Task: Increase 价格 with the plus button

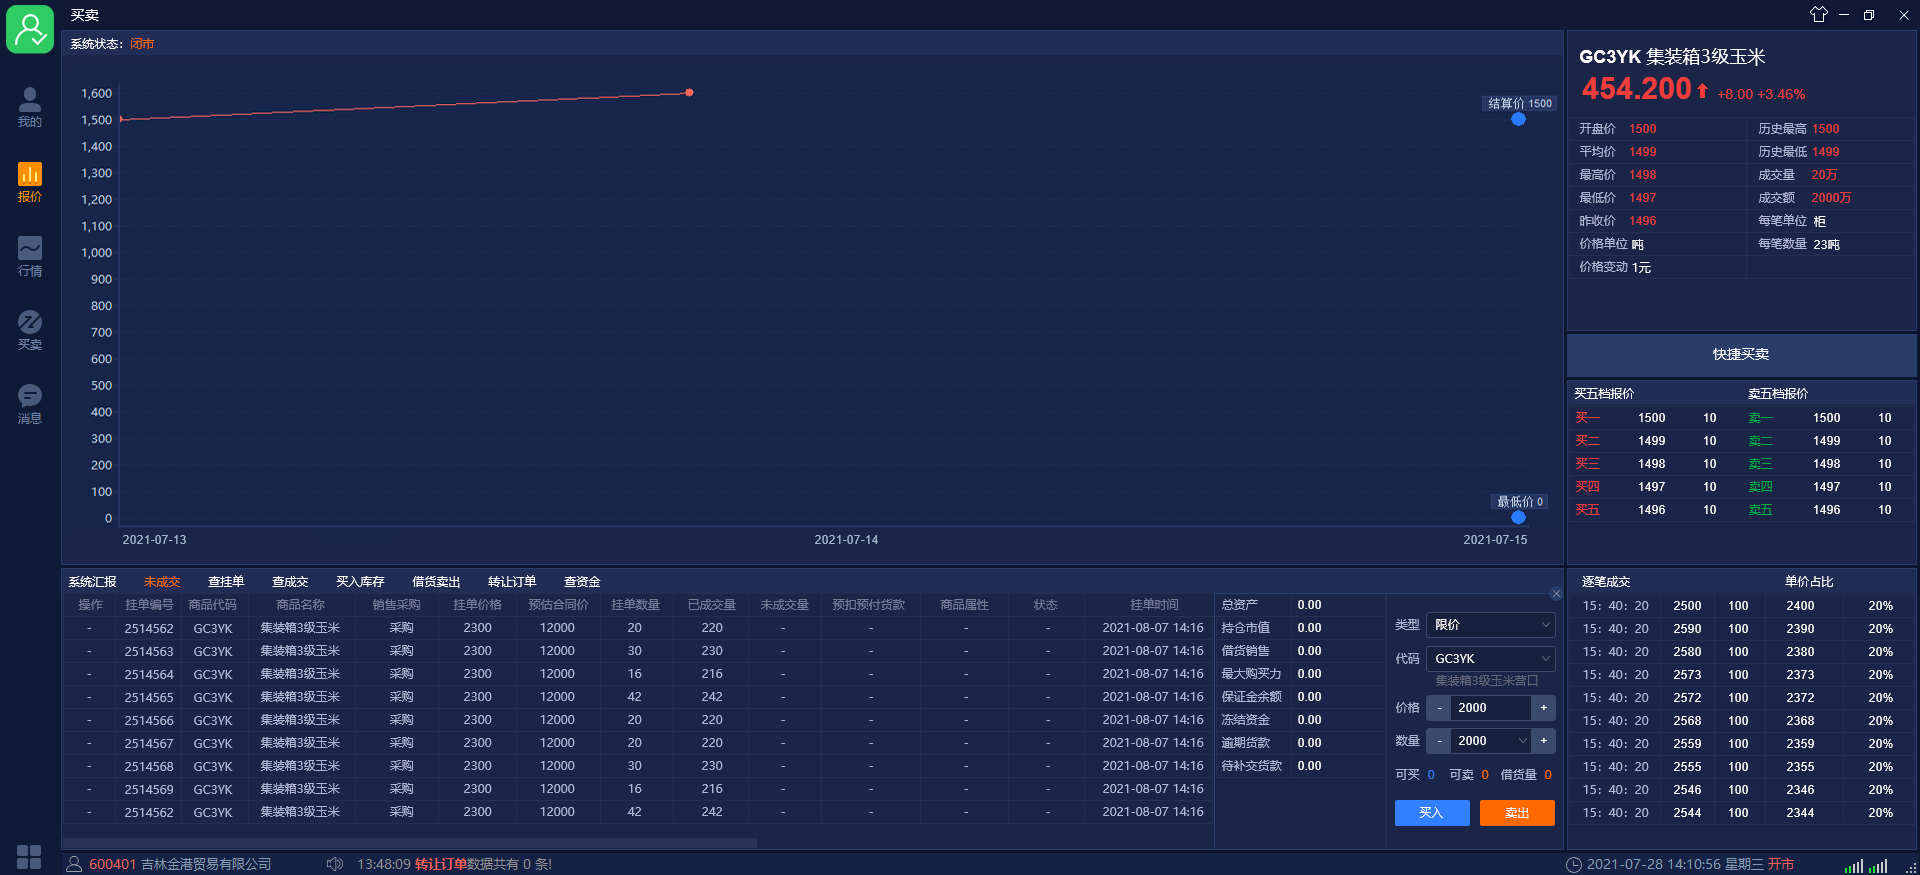Action: click(x=1544, y=708)
